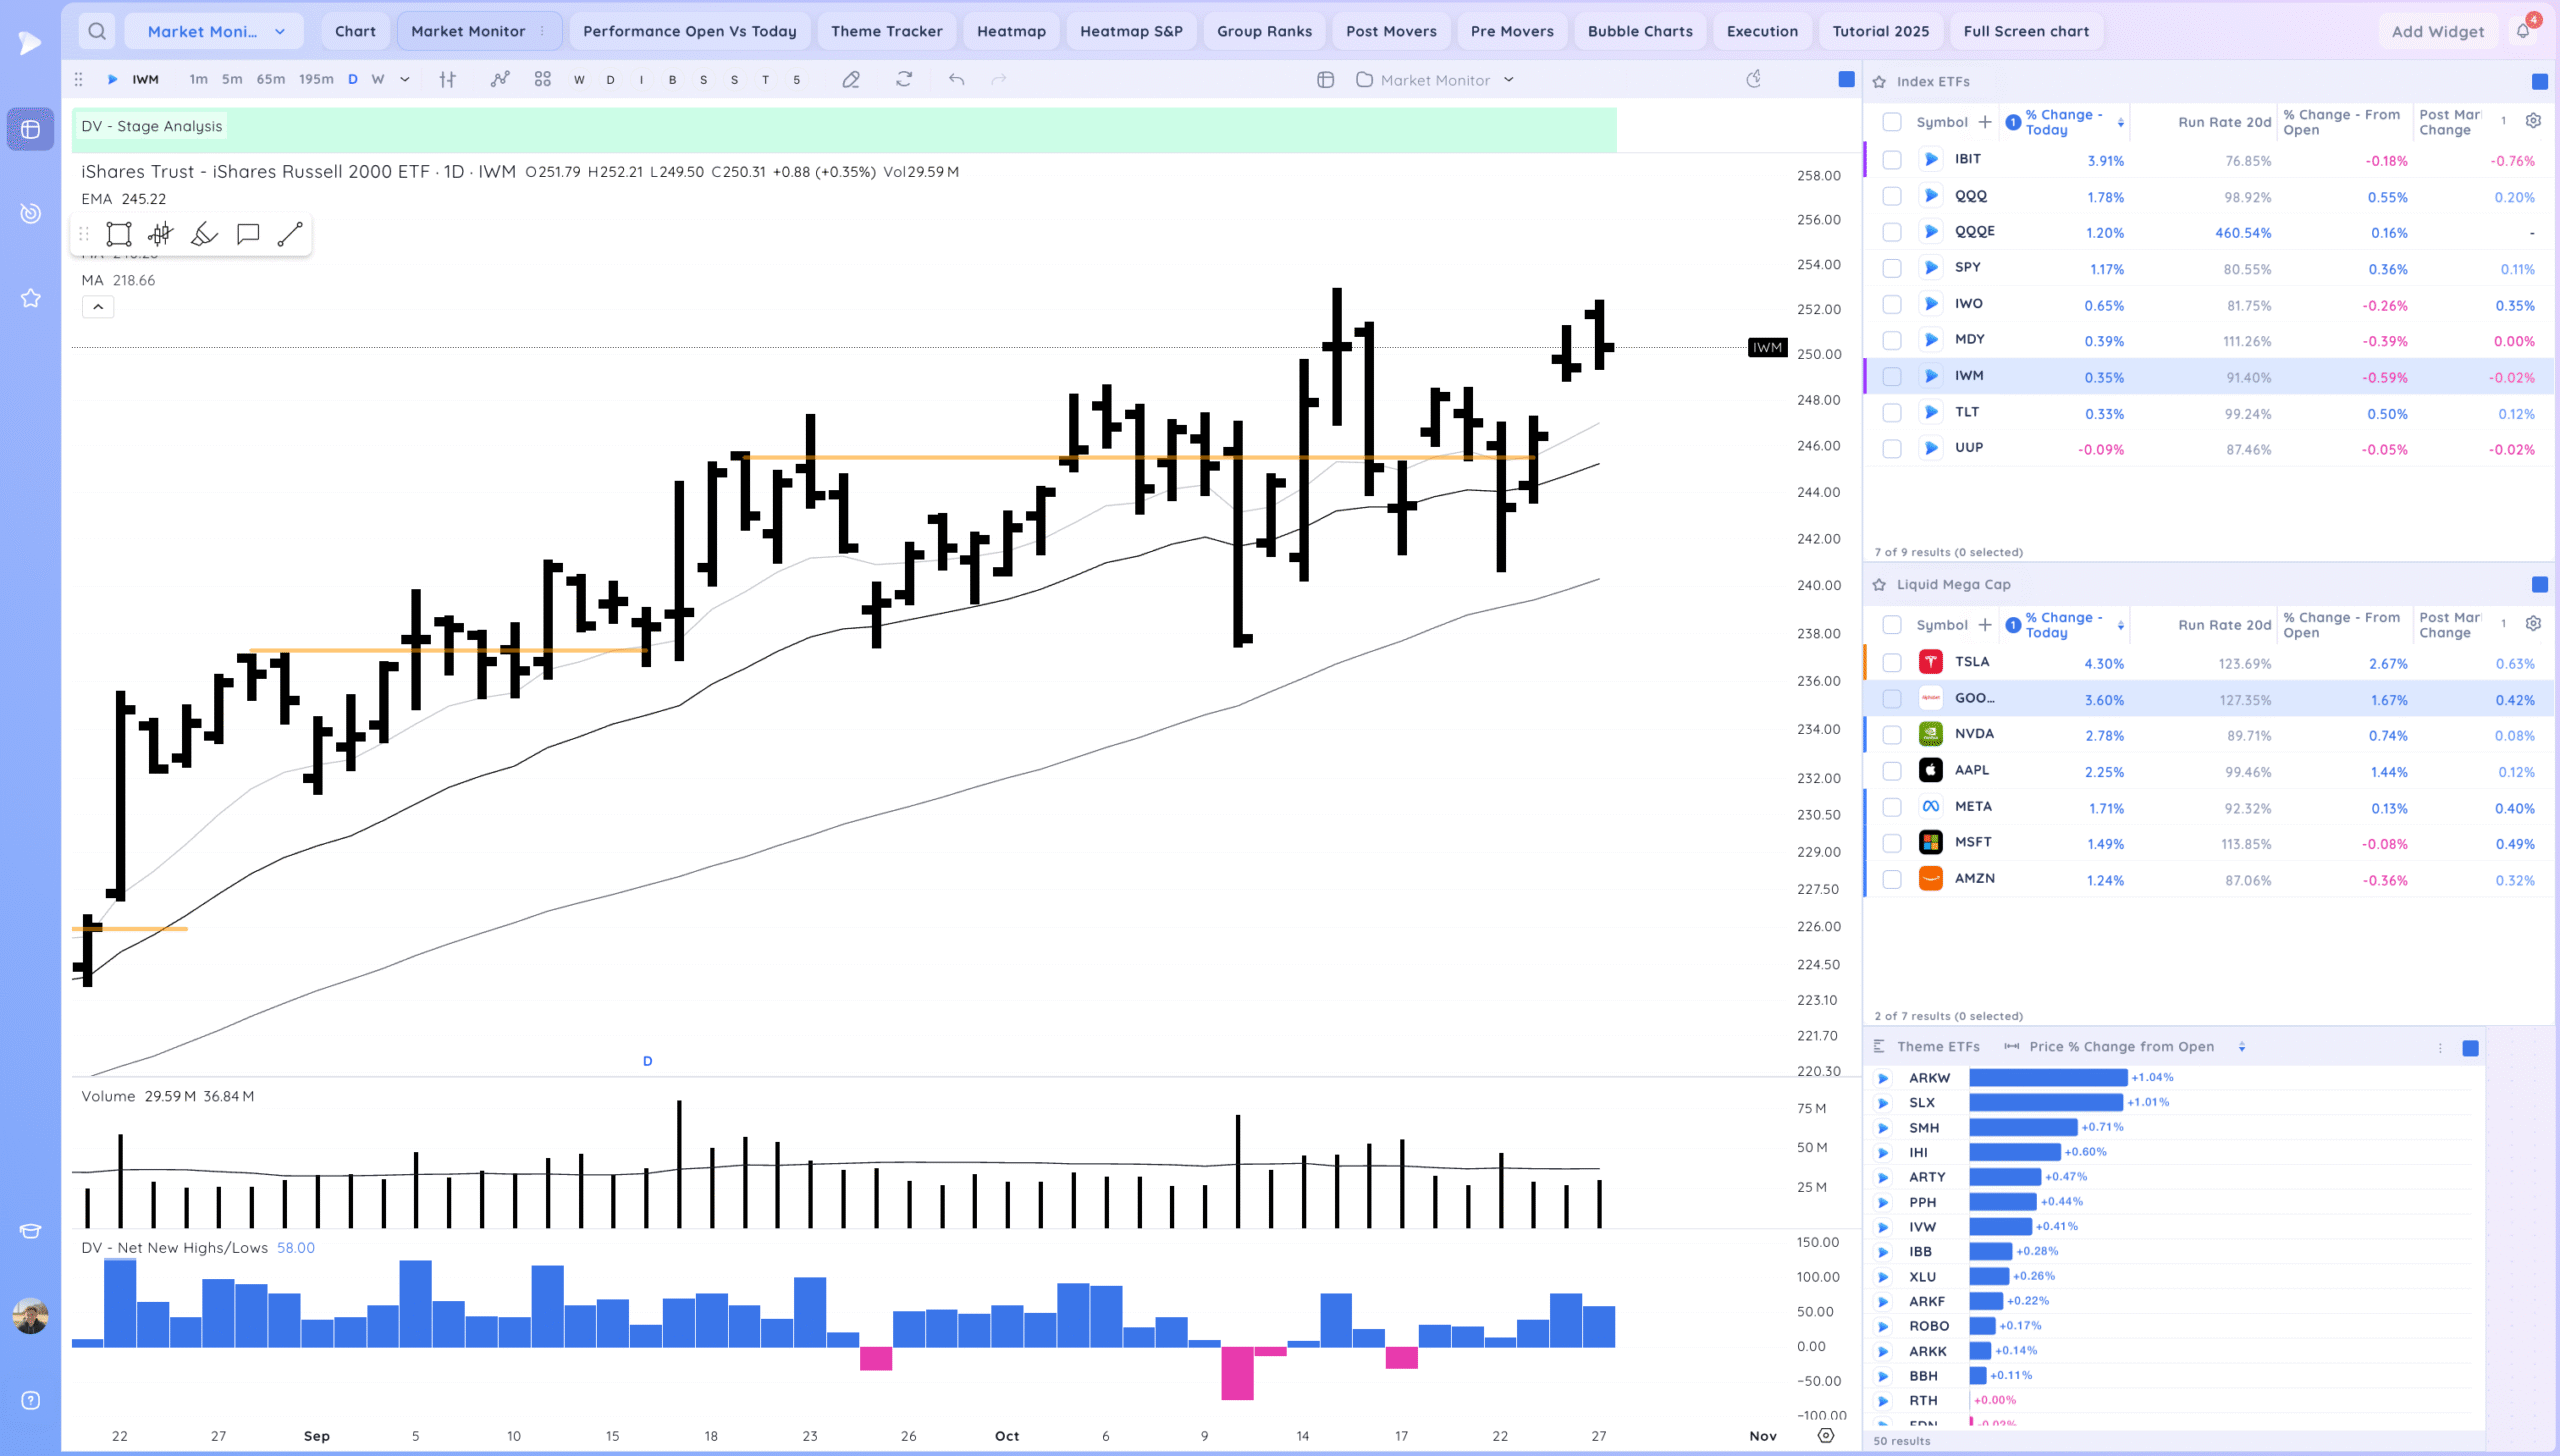This screenshot has height=1456, width=2560.
Task: Open the indicators icon in chart toolbar
Action: (x=500, y=80)
